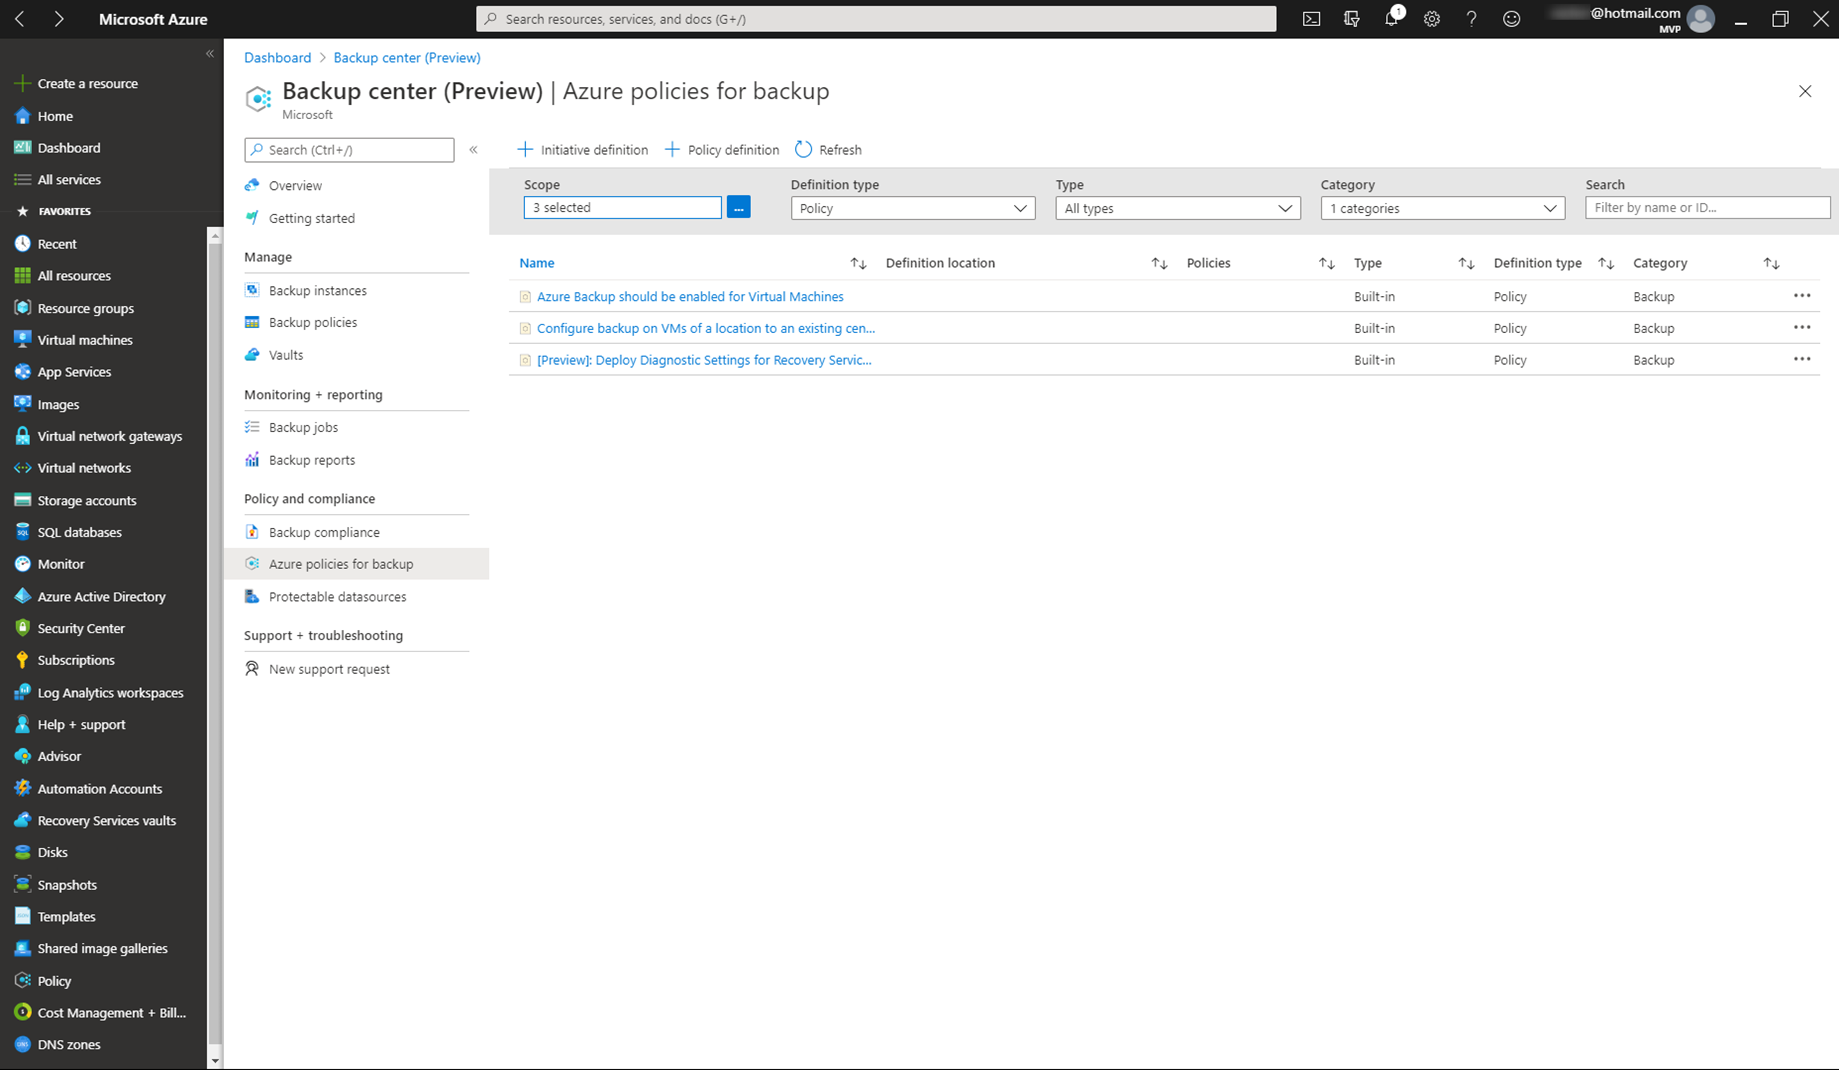The image size is (1839, 1070).
Task: Sort by Definition type column
Action: coord(1606,263)
